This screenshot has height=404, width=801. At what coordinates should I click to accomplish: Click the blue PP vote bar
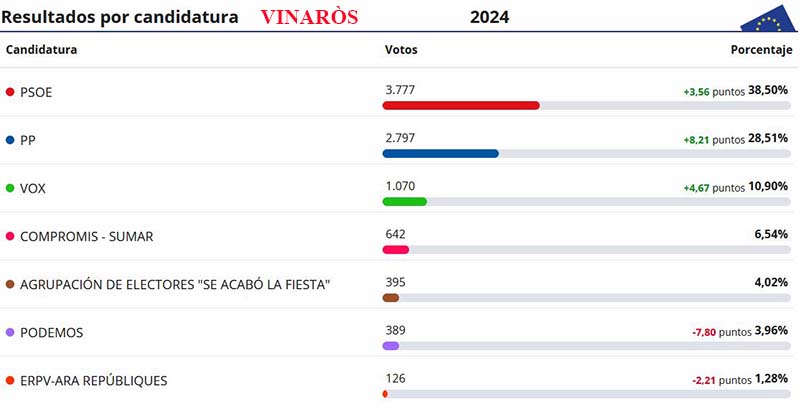click(440, 153)
